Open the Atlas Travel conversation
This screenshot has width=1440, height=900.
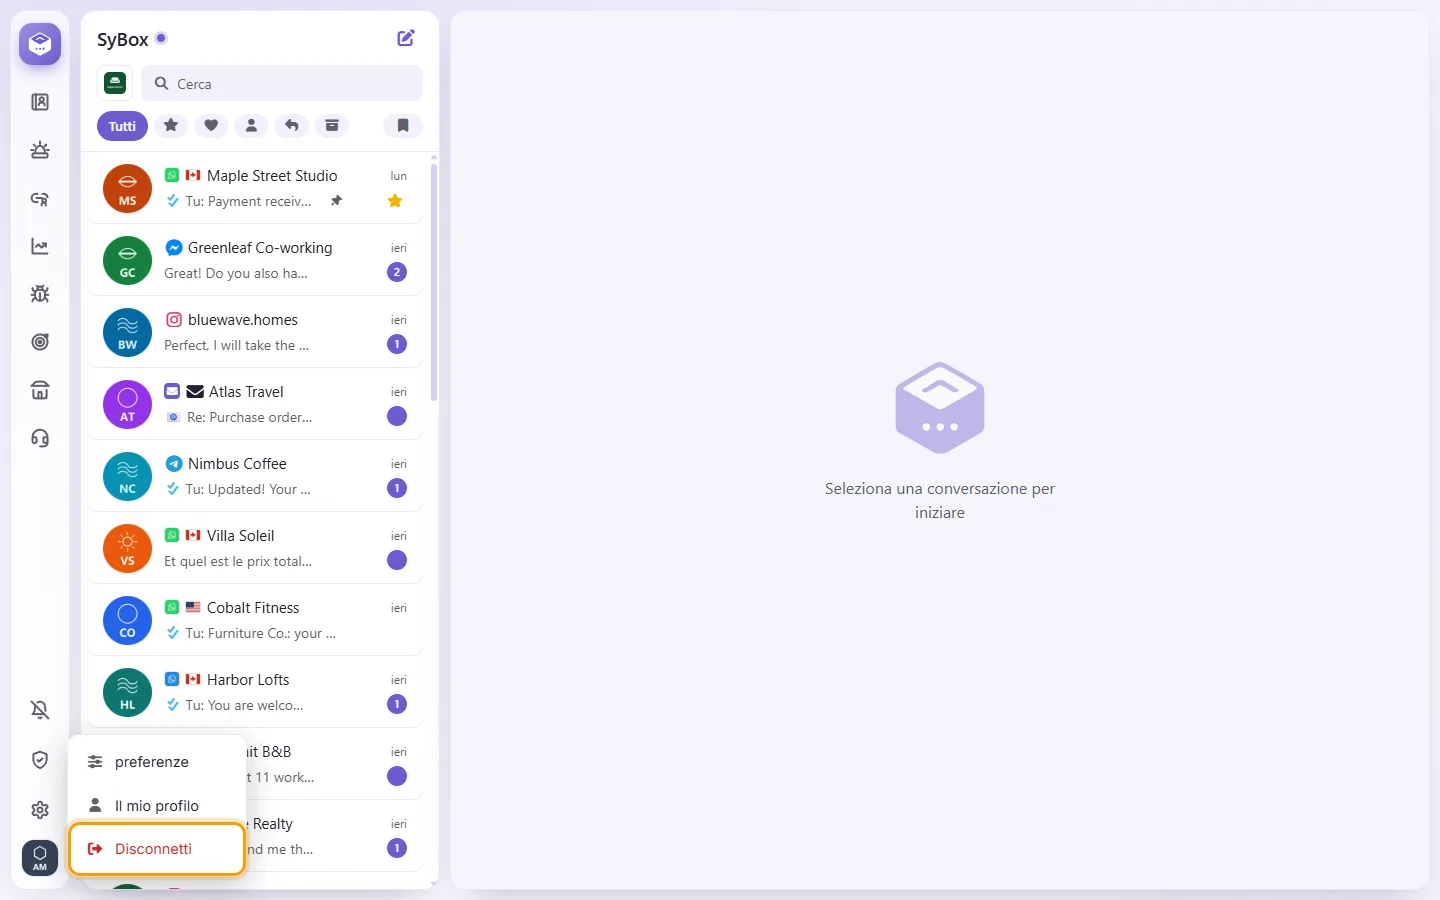tap(255, 404)
